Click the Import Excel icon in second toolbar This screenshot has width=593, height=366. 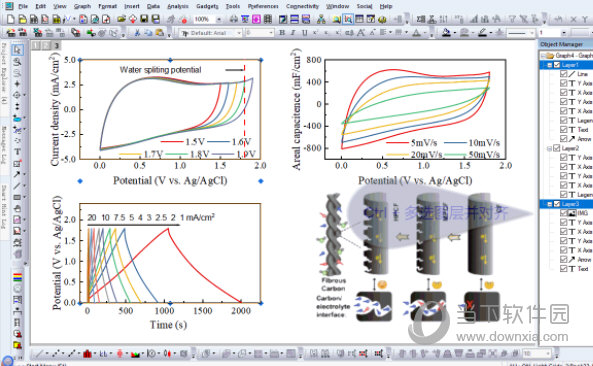pos(37,33)
